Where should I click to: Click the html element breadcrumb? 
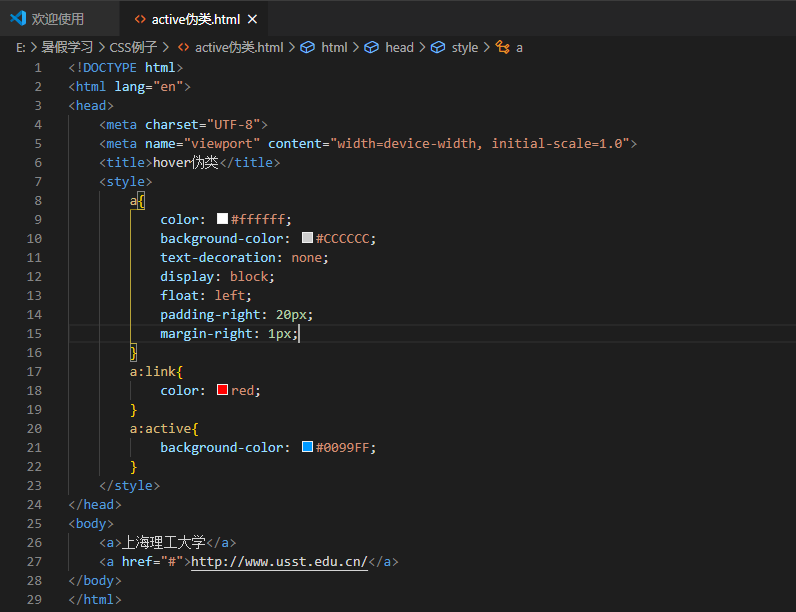click(334, 47)
